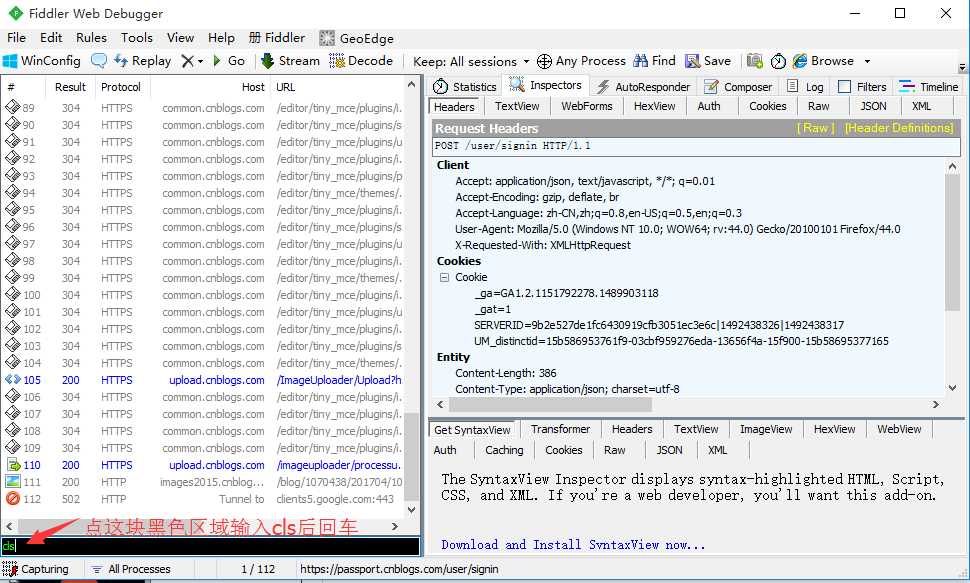This screenshot has width=970, height=583.
Task: Click All Processes filter in status bar
Action: 131,569
